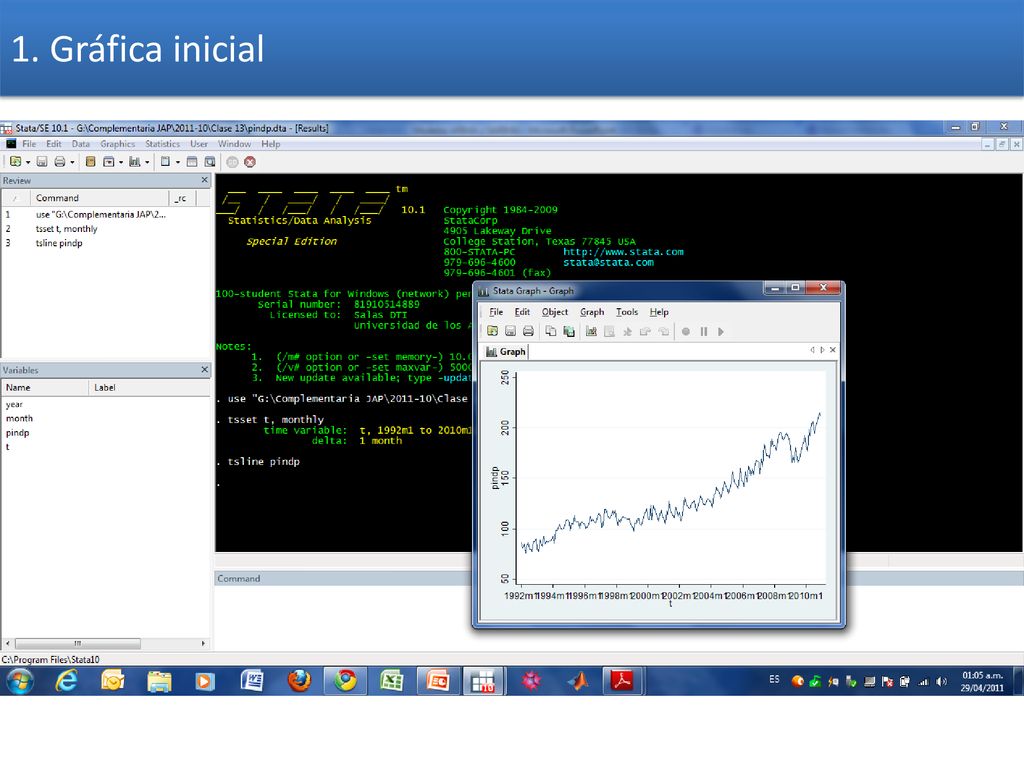Close the Variables panel

point(204,370)
